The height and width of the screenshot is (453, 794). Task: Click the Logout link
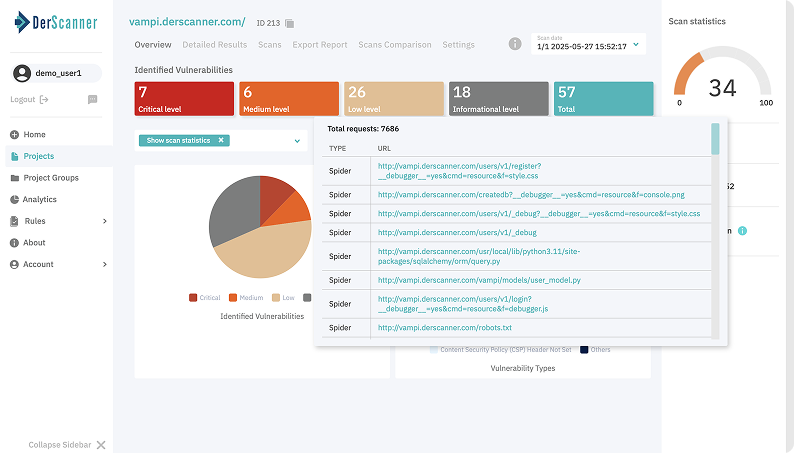[x=23, y=100]
